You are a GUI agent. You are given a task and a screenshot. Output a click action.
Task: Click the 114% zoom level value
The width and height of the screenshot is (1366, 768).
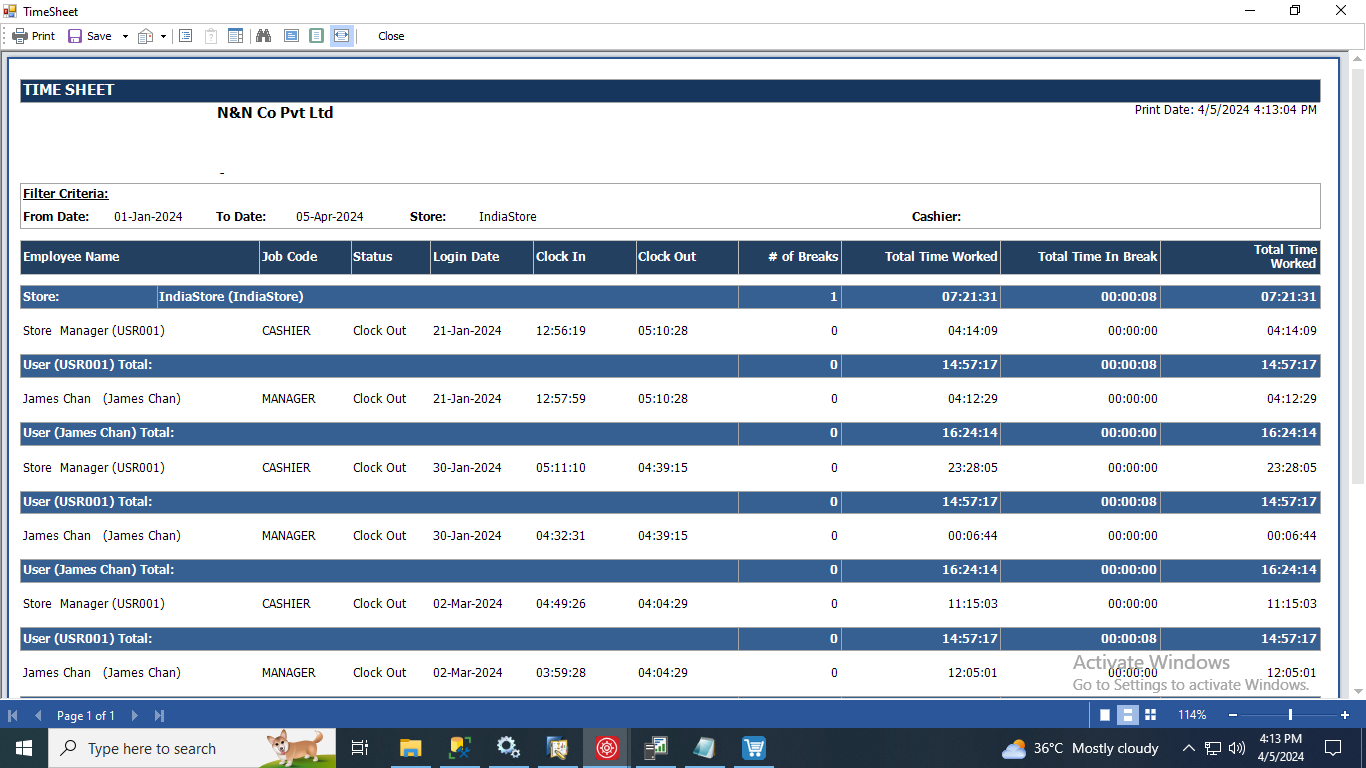1192,715
